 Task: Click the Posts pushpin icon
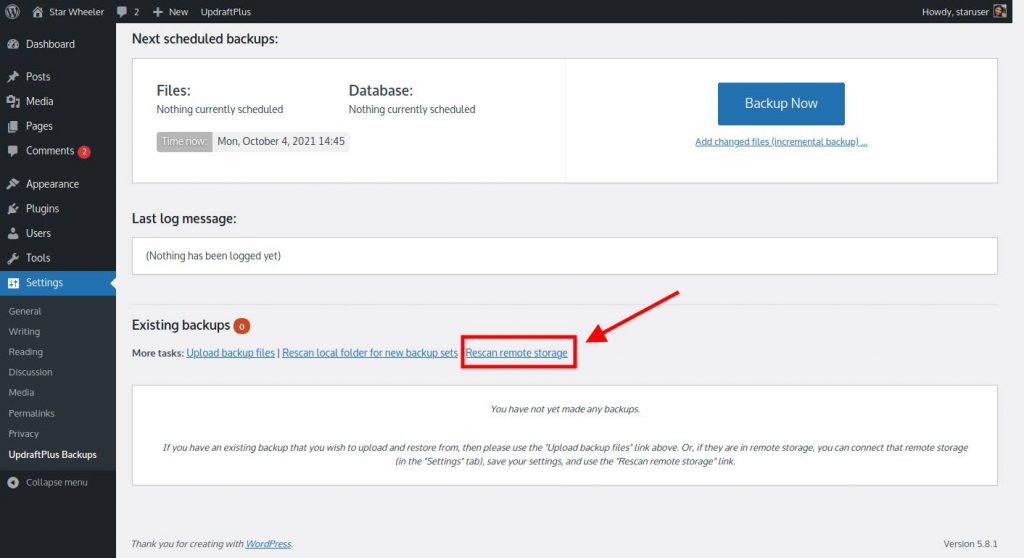coord(13,76)
